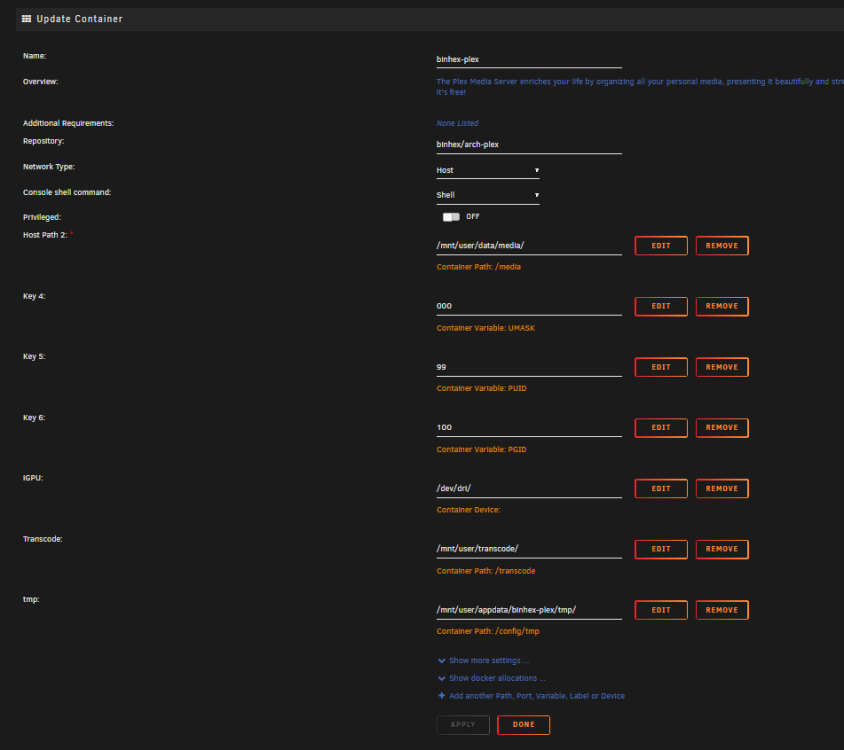This screenshot has height=750, width=844.
Task: Click the Update Container grid icon
Action: 26,19
